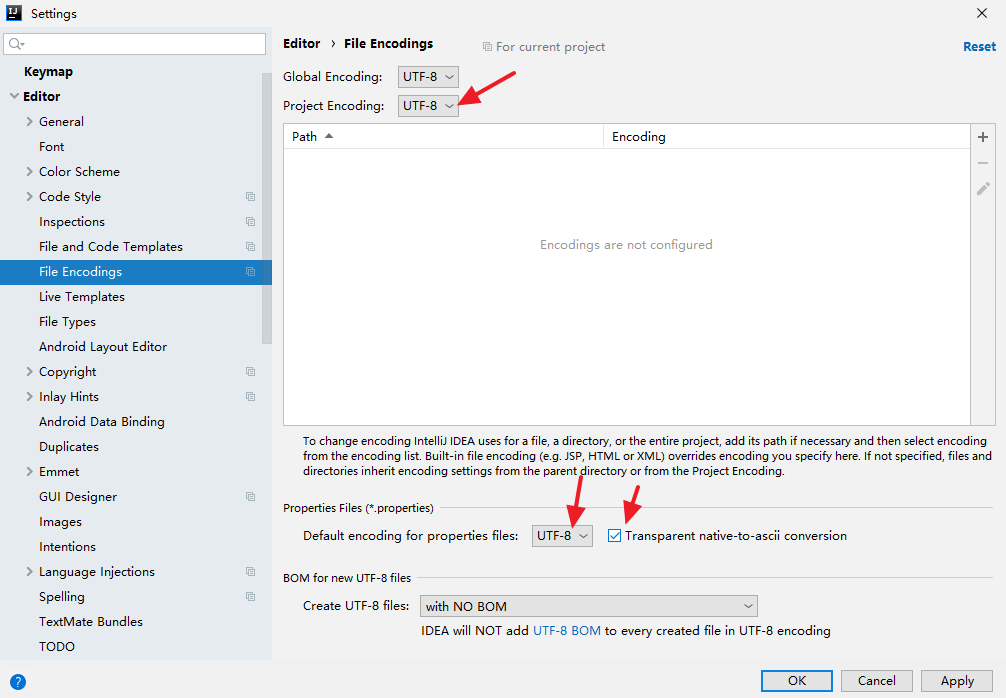Click the remove path minus icon

tap(982, 163)
